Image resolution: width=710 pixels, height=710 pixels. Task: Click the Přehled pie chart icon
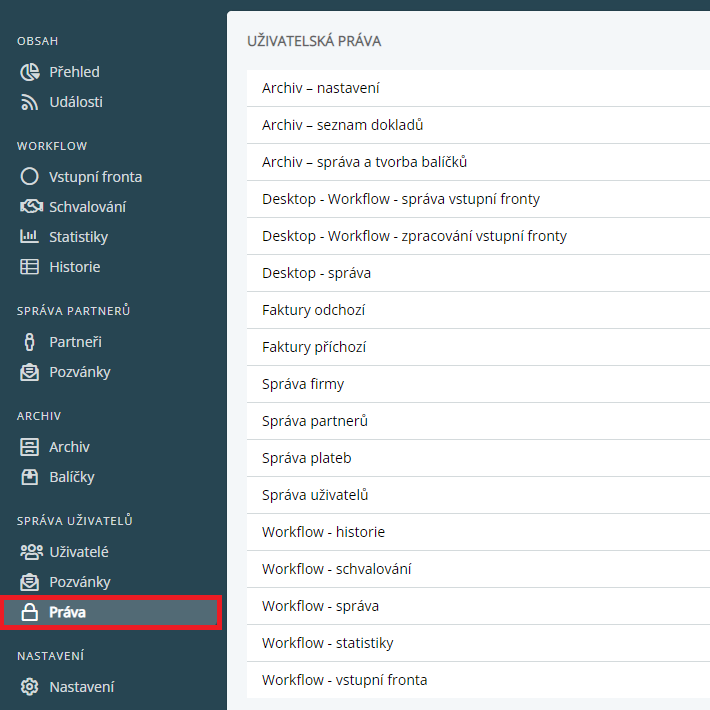tap(30, 72)
